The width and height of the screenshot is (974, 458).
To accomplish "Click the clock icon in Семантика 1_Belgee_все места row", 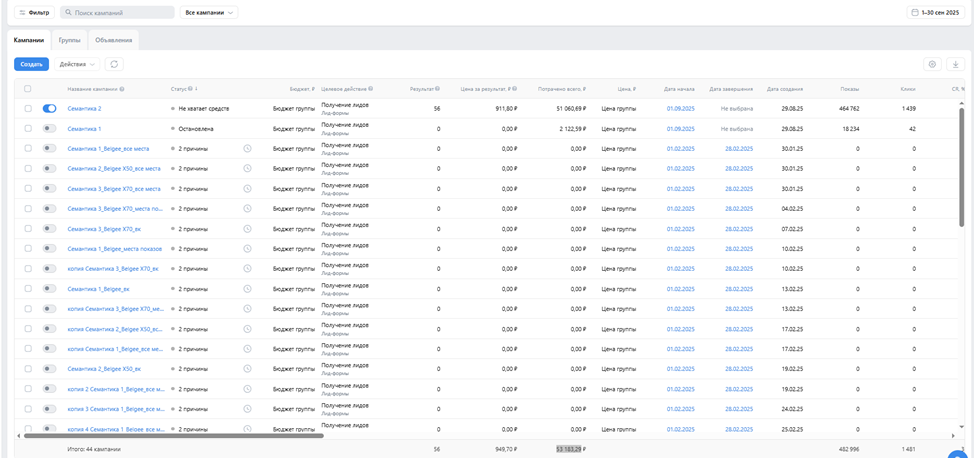I will pos(247,148).
